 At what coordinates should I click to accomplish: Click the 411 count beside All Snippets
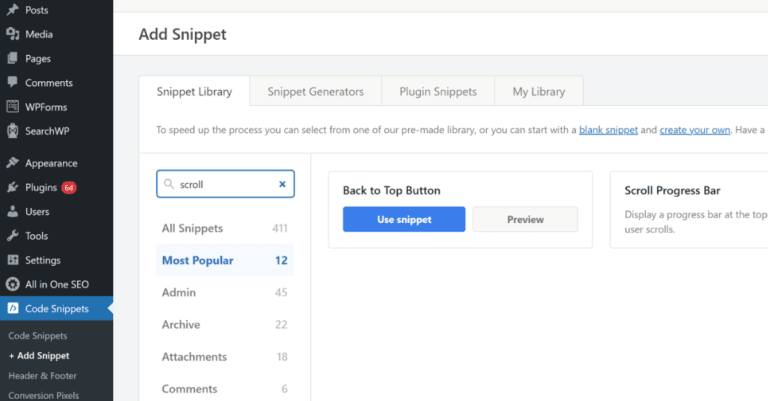280,228
